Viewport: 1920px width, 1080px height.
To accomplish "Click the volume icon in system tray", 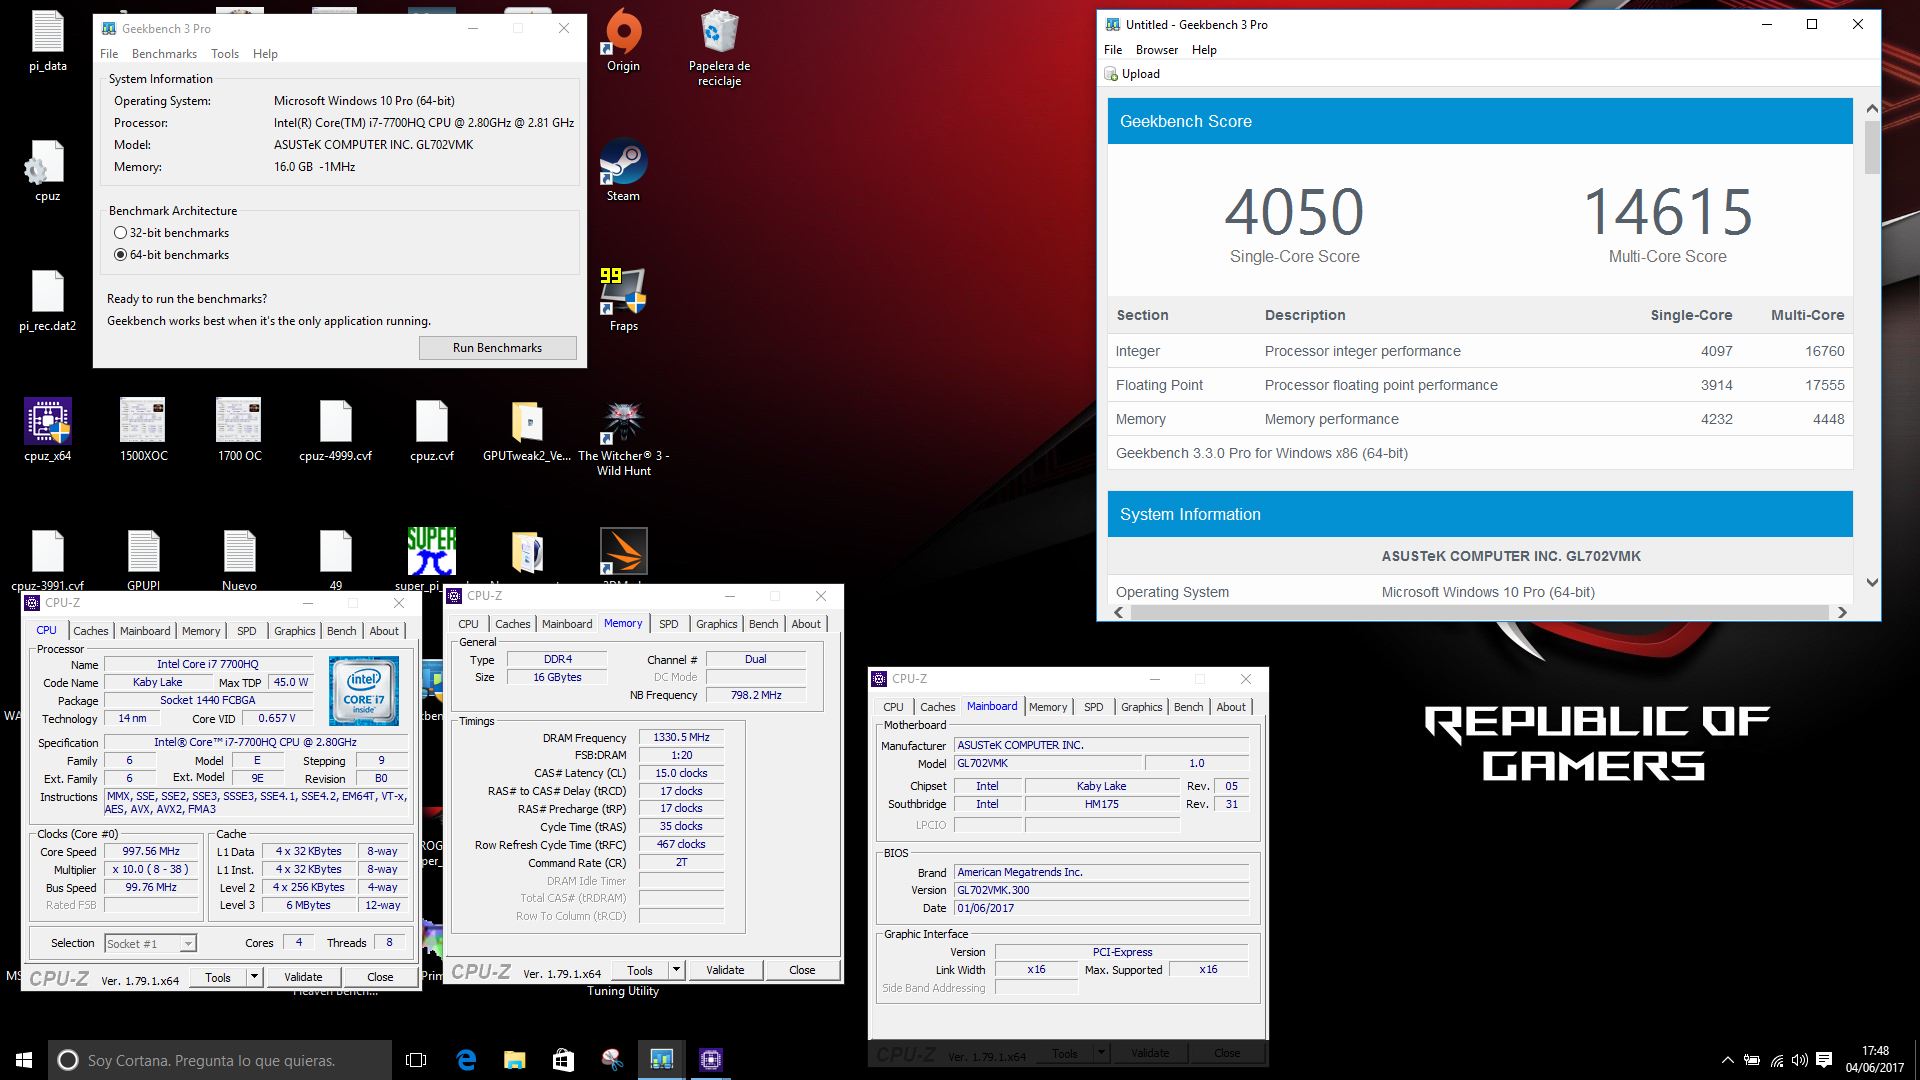I will (x=1800, y=1060).
